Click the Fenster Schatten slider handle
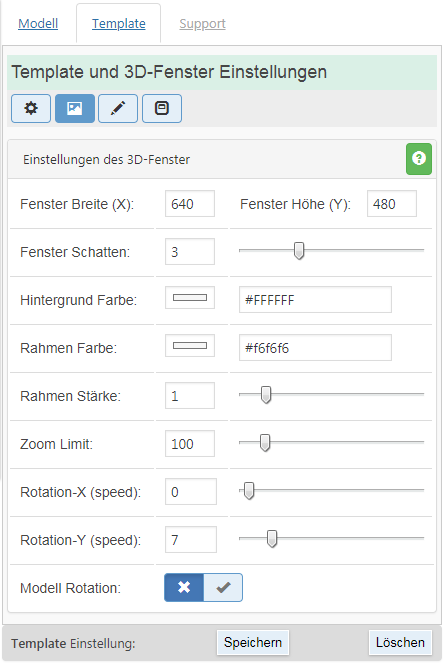444x663 pixels. click(299, 251)
